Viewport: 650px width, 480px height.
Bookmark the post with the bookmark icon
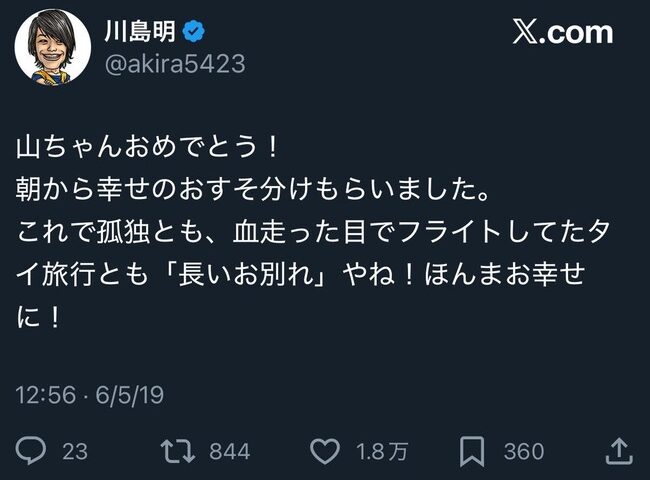coord(473,452)
